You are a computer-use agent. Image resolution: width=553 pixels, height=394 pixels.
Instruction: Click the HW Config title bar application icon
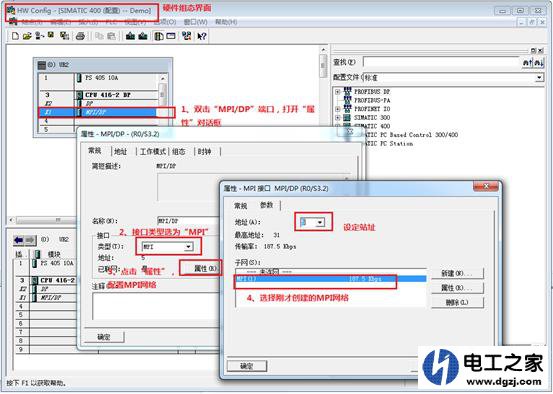click(x=11, y=10)
